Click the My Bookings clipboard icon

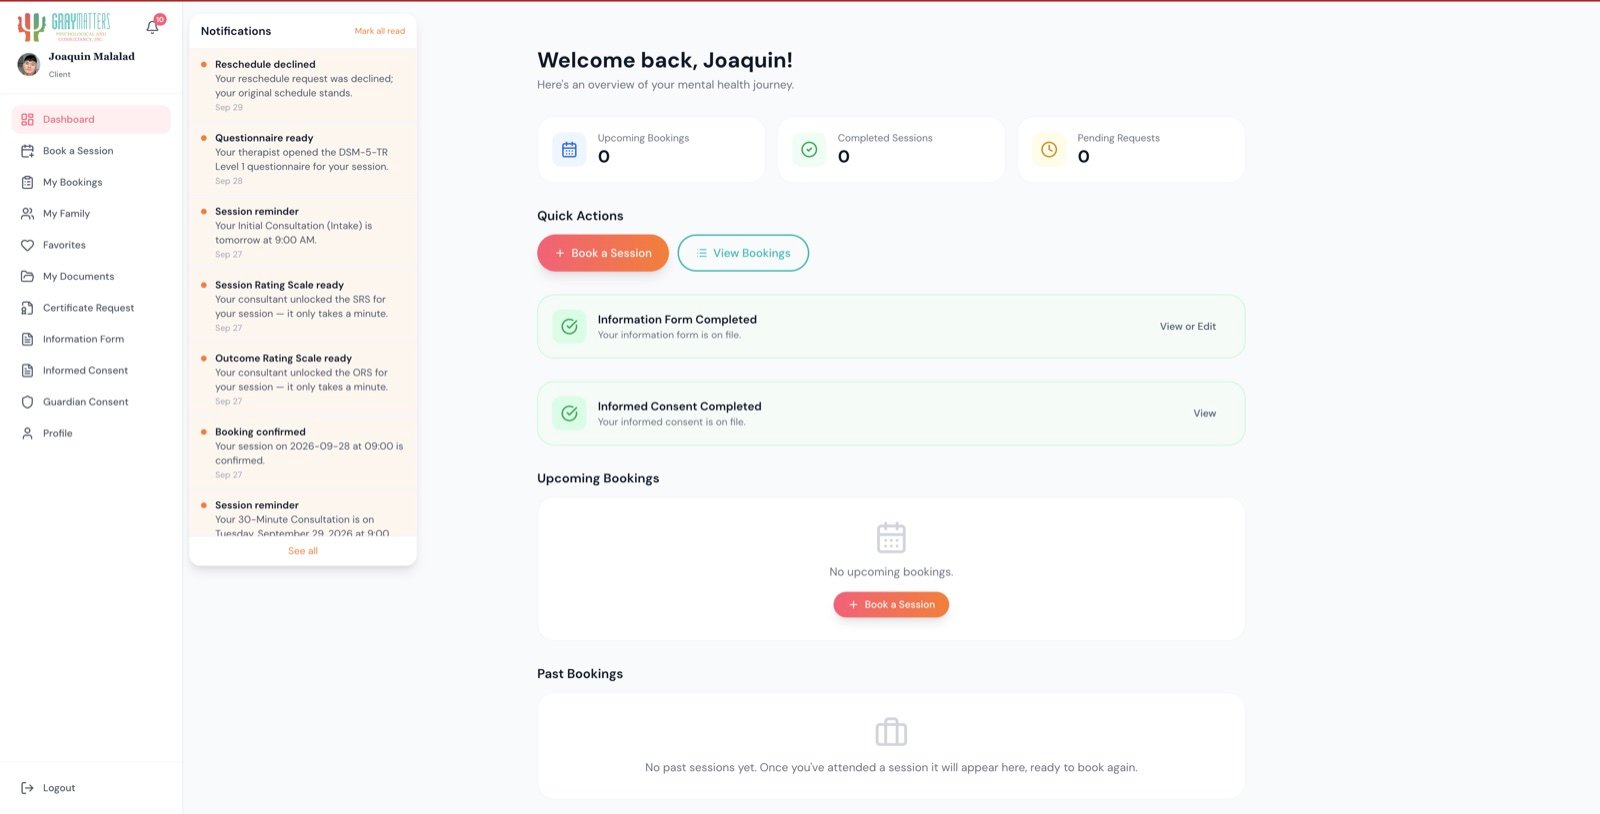27,182
